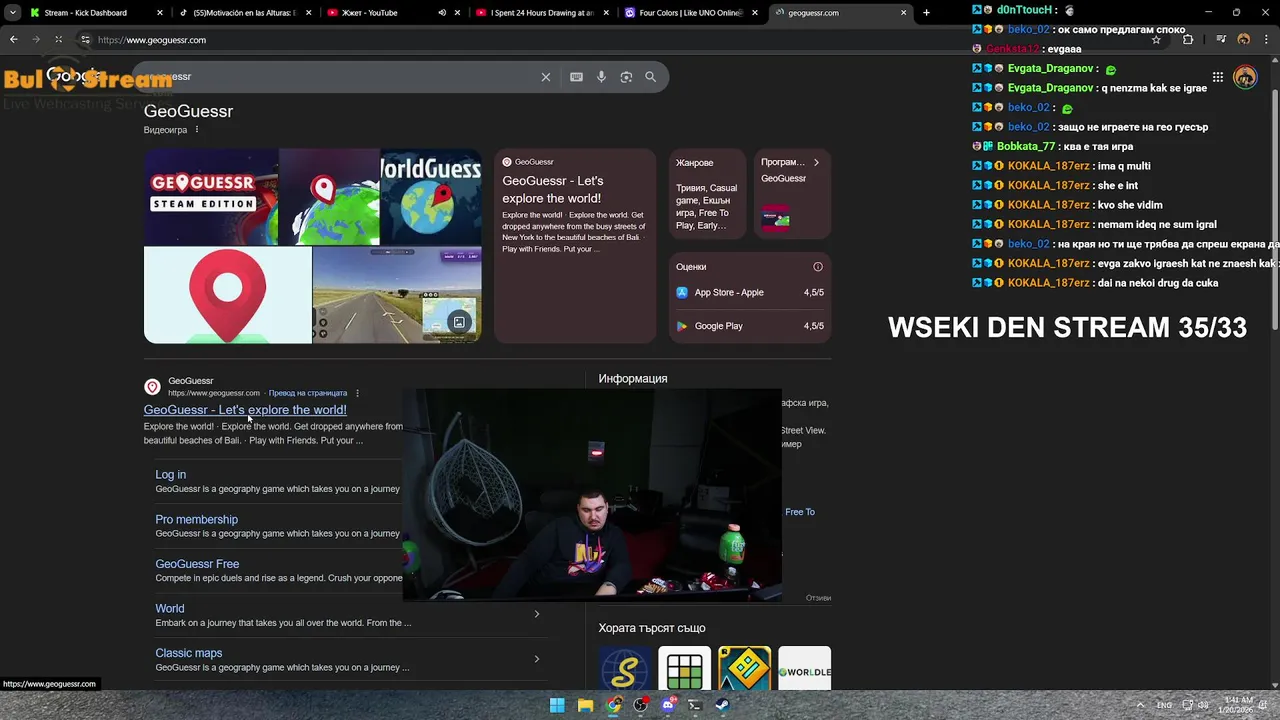The image size is (1280, 720).
Task: Expand the World sitelink arrow
Action: pos(536,614)
